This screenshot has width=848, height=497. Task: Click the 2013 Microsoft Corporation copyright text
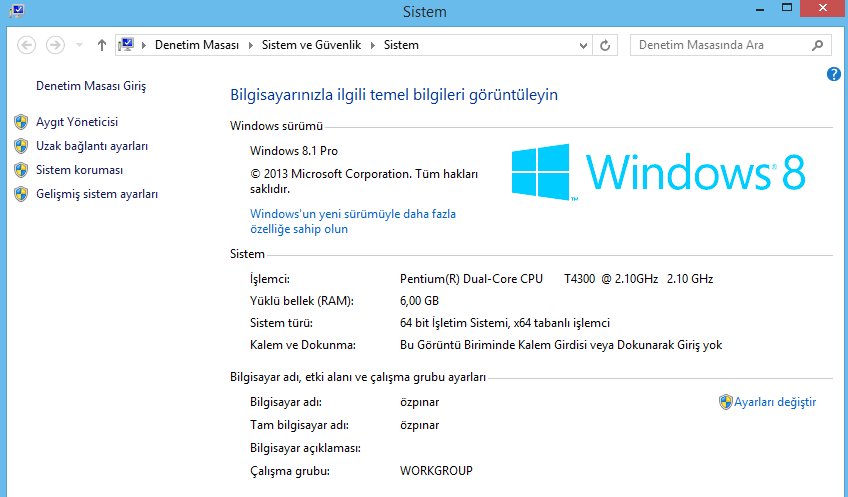[x=363, y=181]
